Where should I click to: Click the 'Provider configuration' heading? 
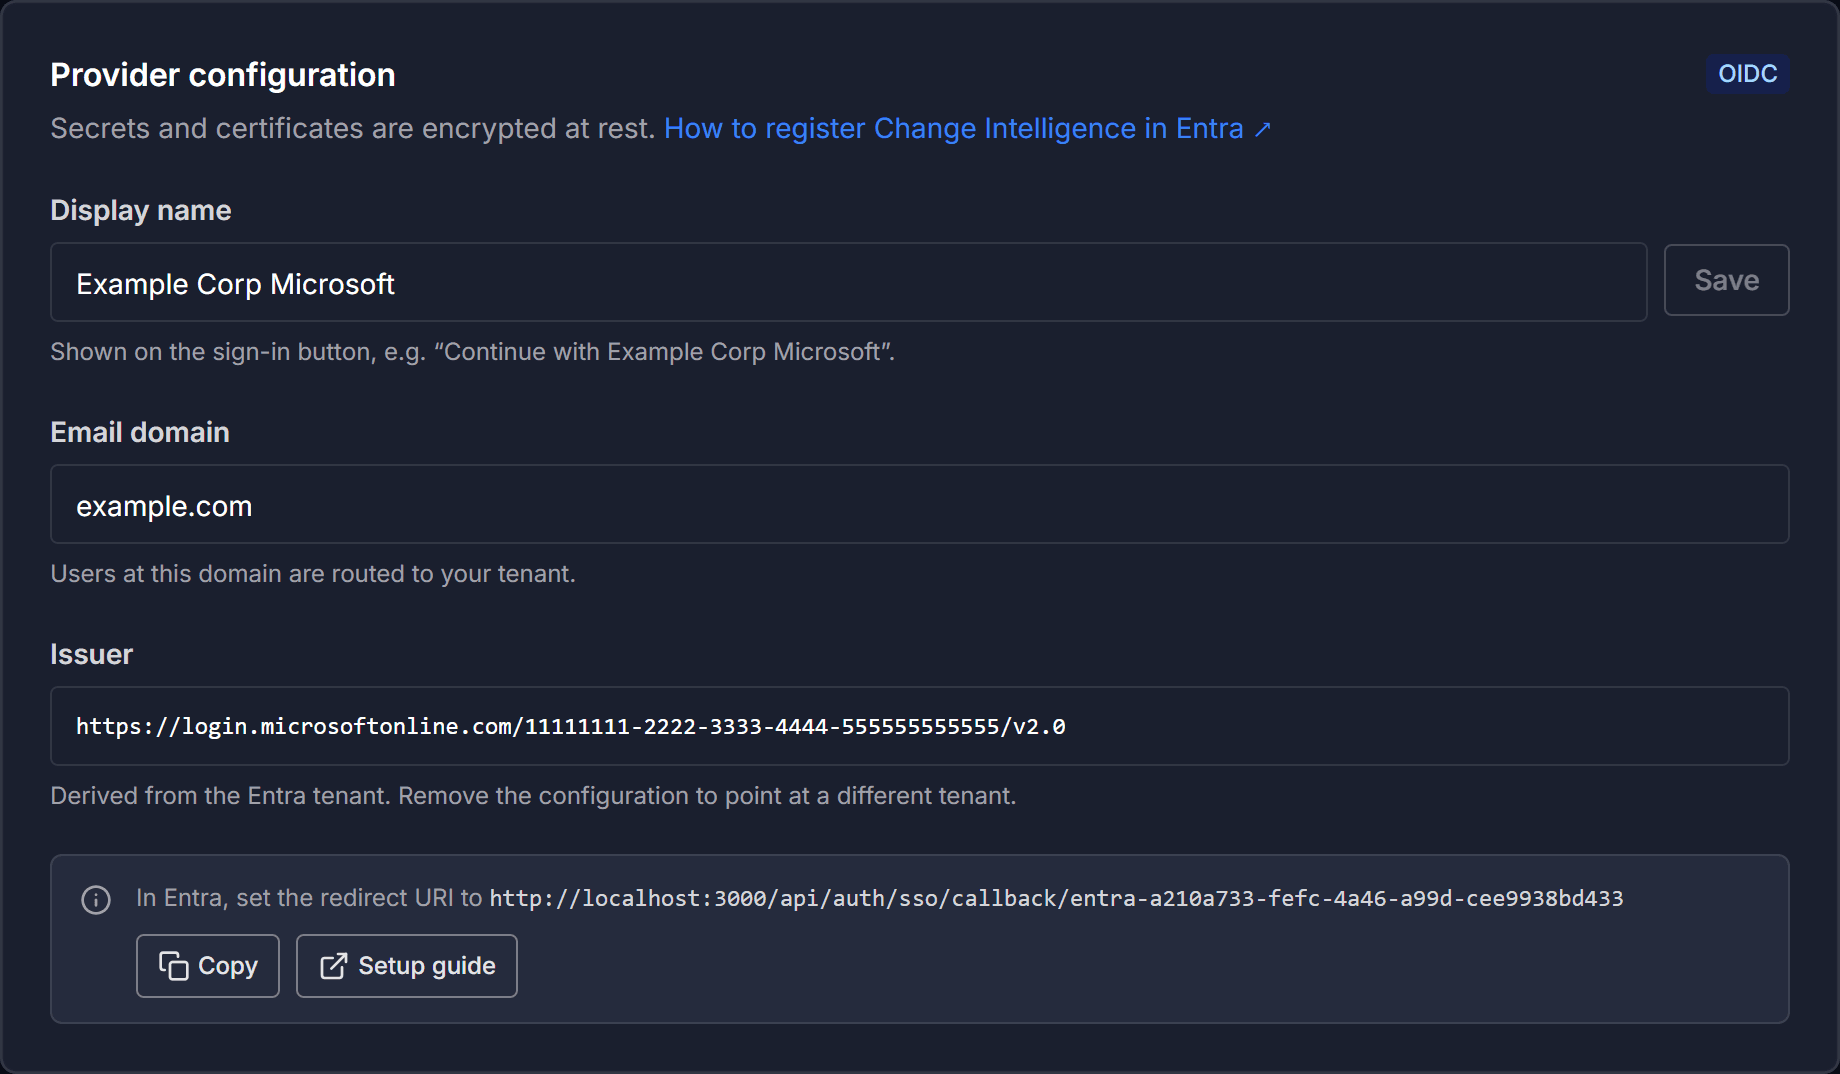click(223, 75)
